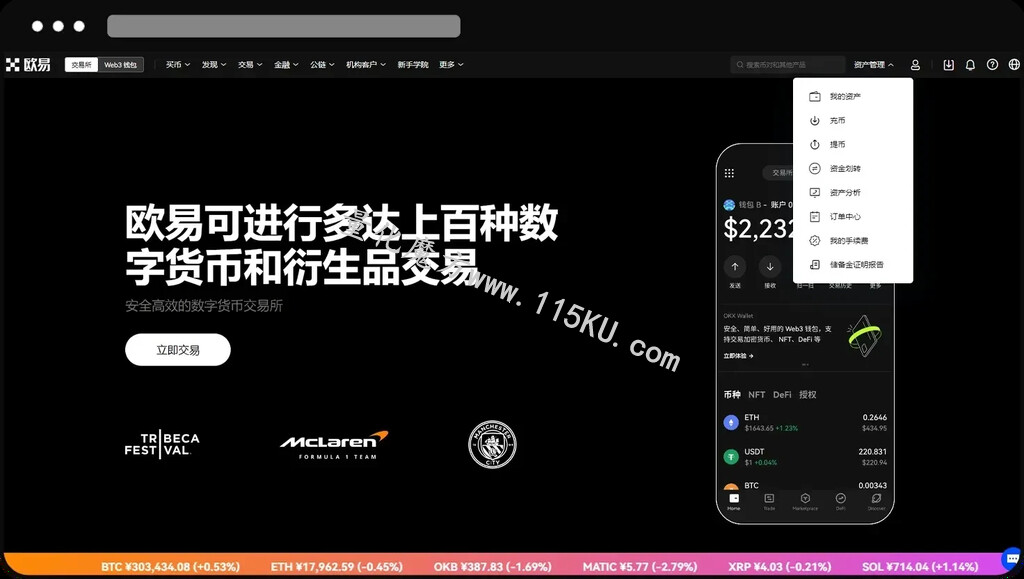Image resolution: width=1024 pixels, height=579 pixels.
Task: Click the OKX 欧易 logo
Action: [28, 65]
